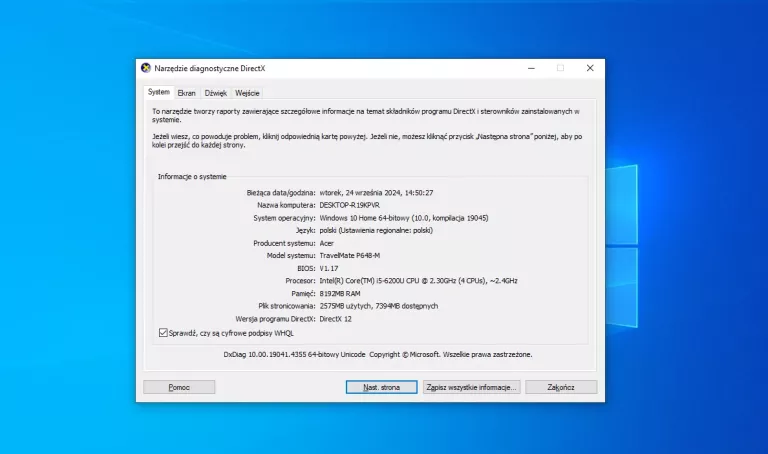Click the computer name DESKTOP-R19KPVR
Image resolution: width=768 pixels, height=454 pixels.
click(x=349, y=205)
